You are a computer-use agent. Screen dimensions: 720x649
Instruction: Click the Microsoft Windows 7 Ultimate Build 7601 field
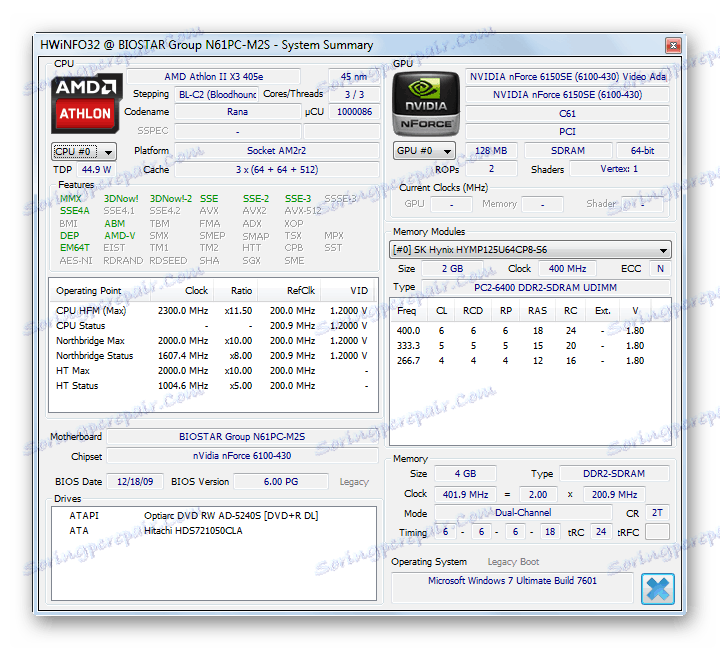512,587
